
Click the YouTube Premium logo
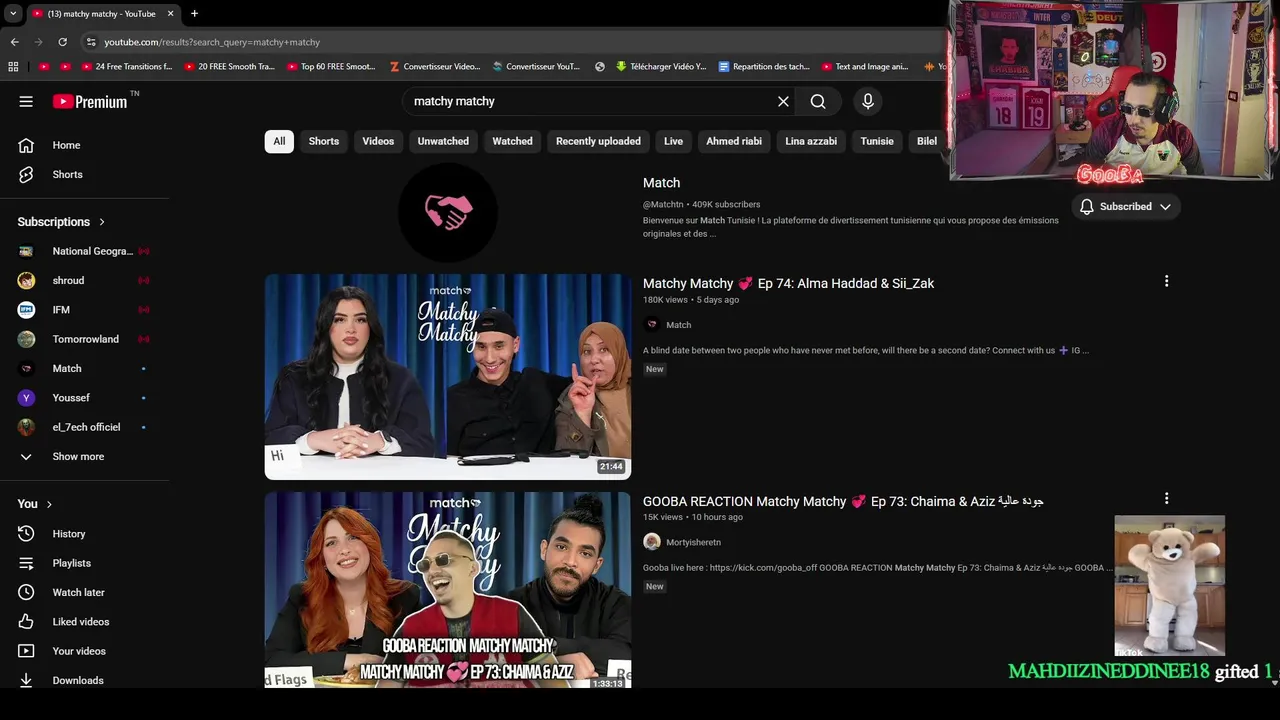90,101
